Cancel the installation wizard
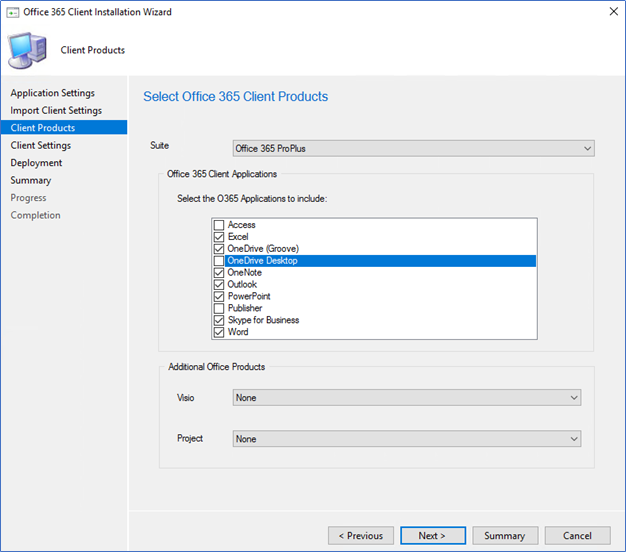The image size is (626, 552). pos(577,536)
